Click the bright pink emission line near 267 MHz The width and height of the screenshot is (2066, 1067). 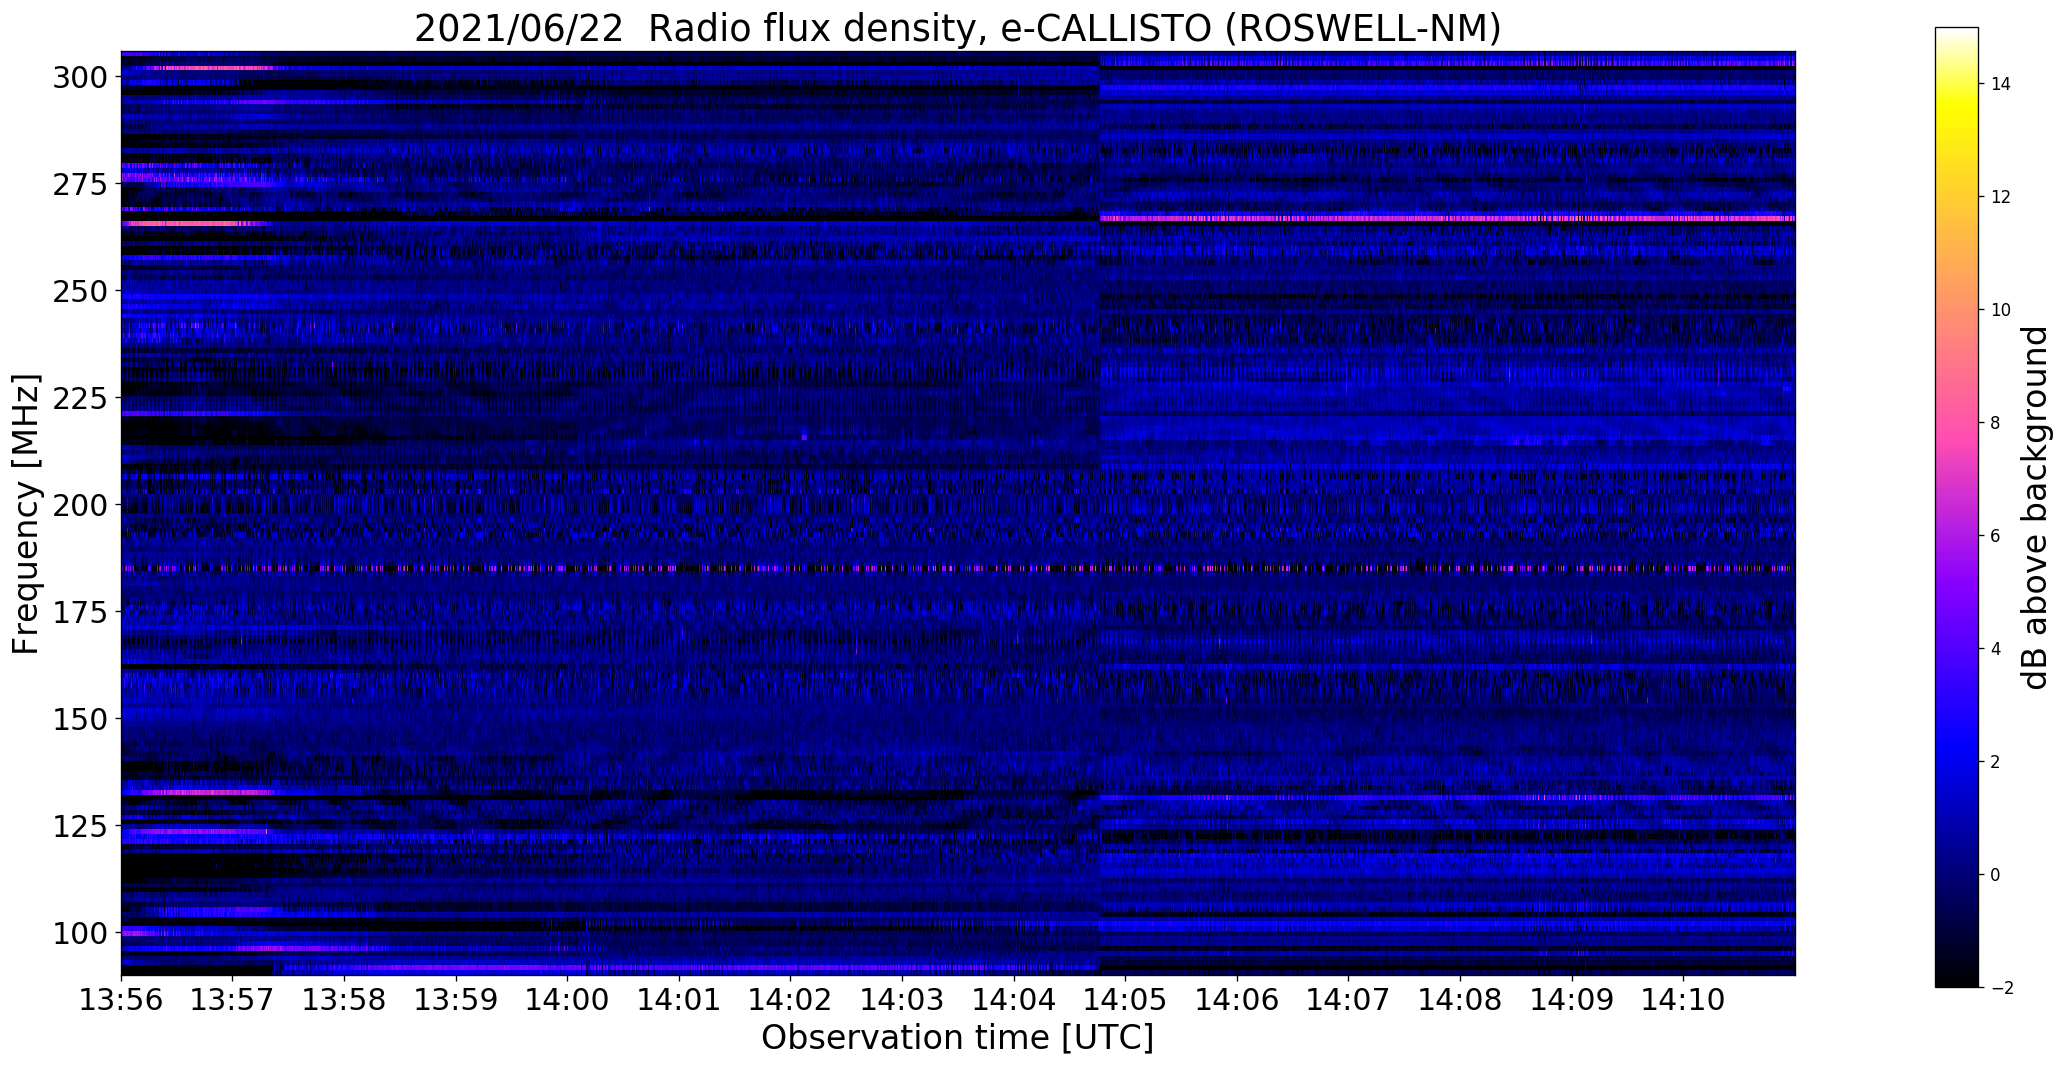1447,218
